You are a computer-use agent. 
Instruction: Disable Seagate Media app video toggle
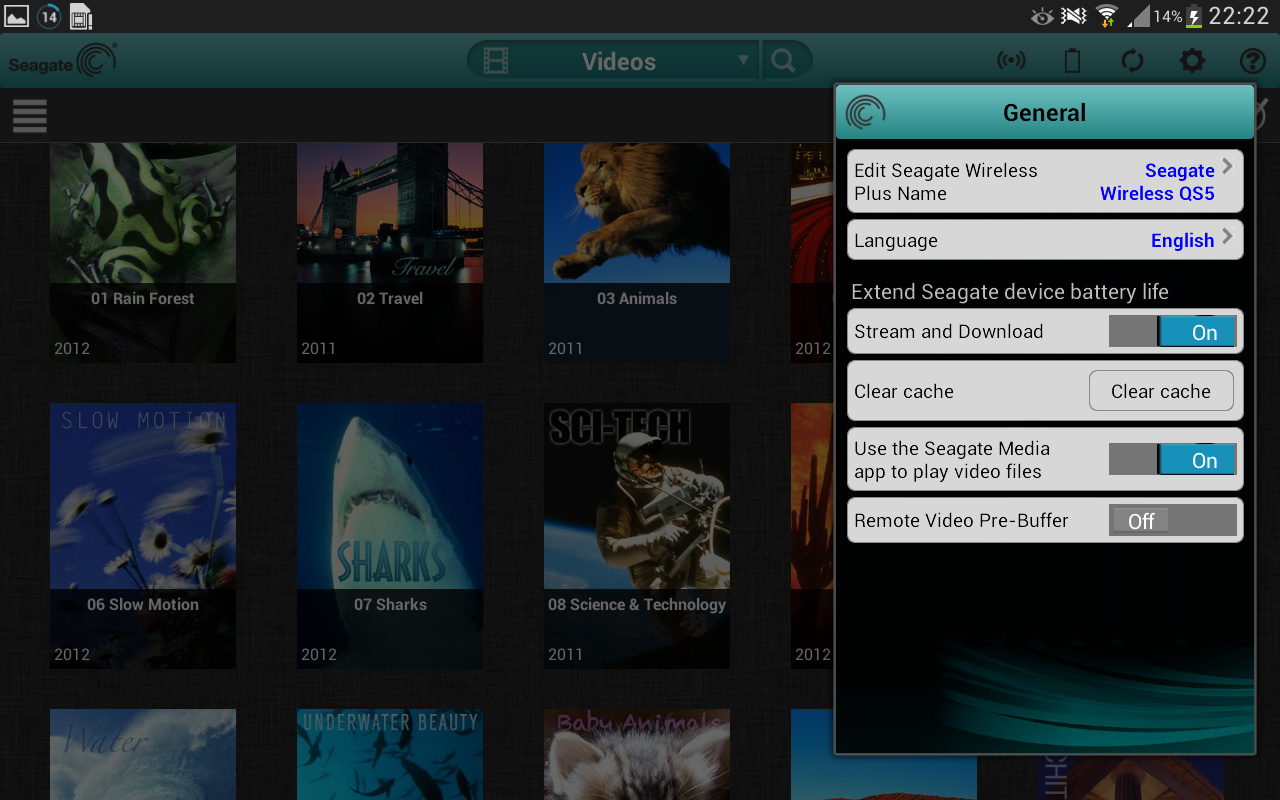(x=1172, y=460)
